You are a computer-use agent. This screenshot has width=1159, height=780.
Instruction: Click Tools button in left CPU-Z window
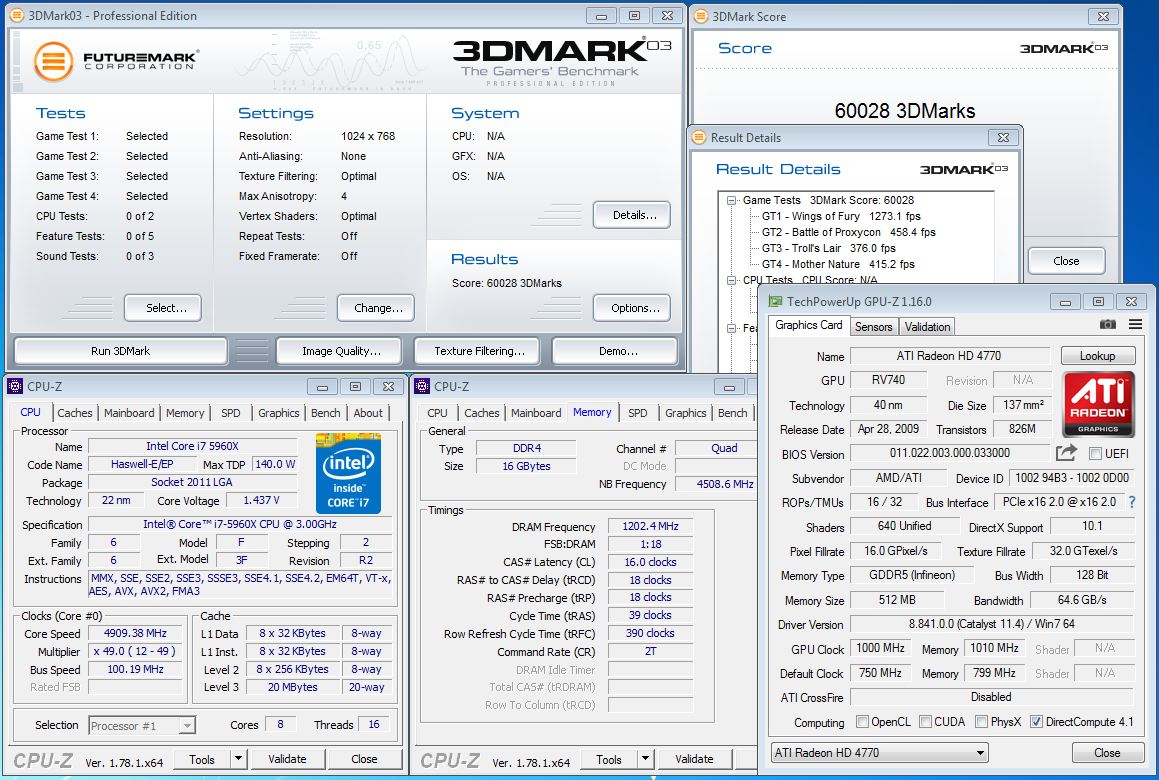(202, 759)
